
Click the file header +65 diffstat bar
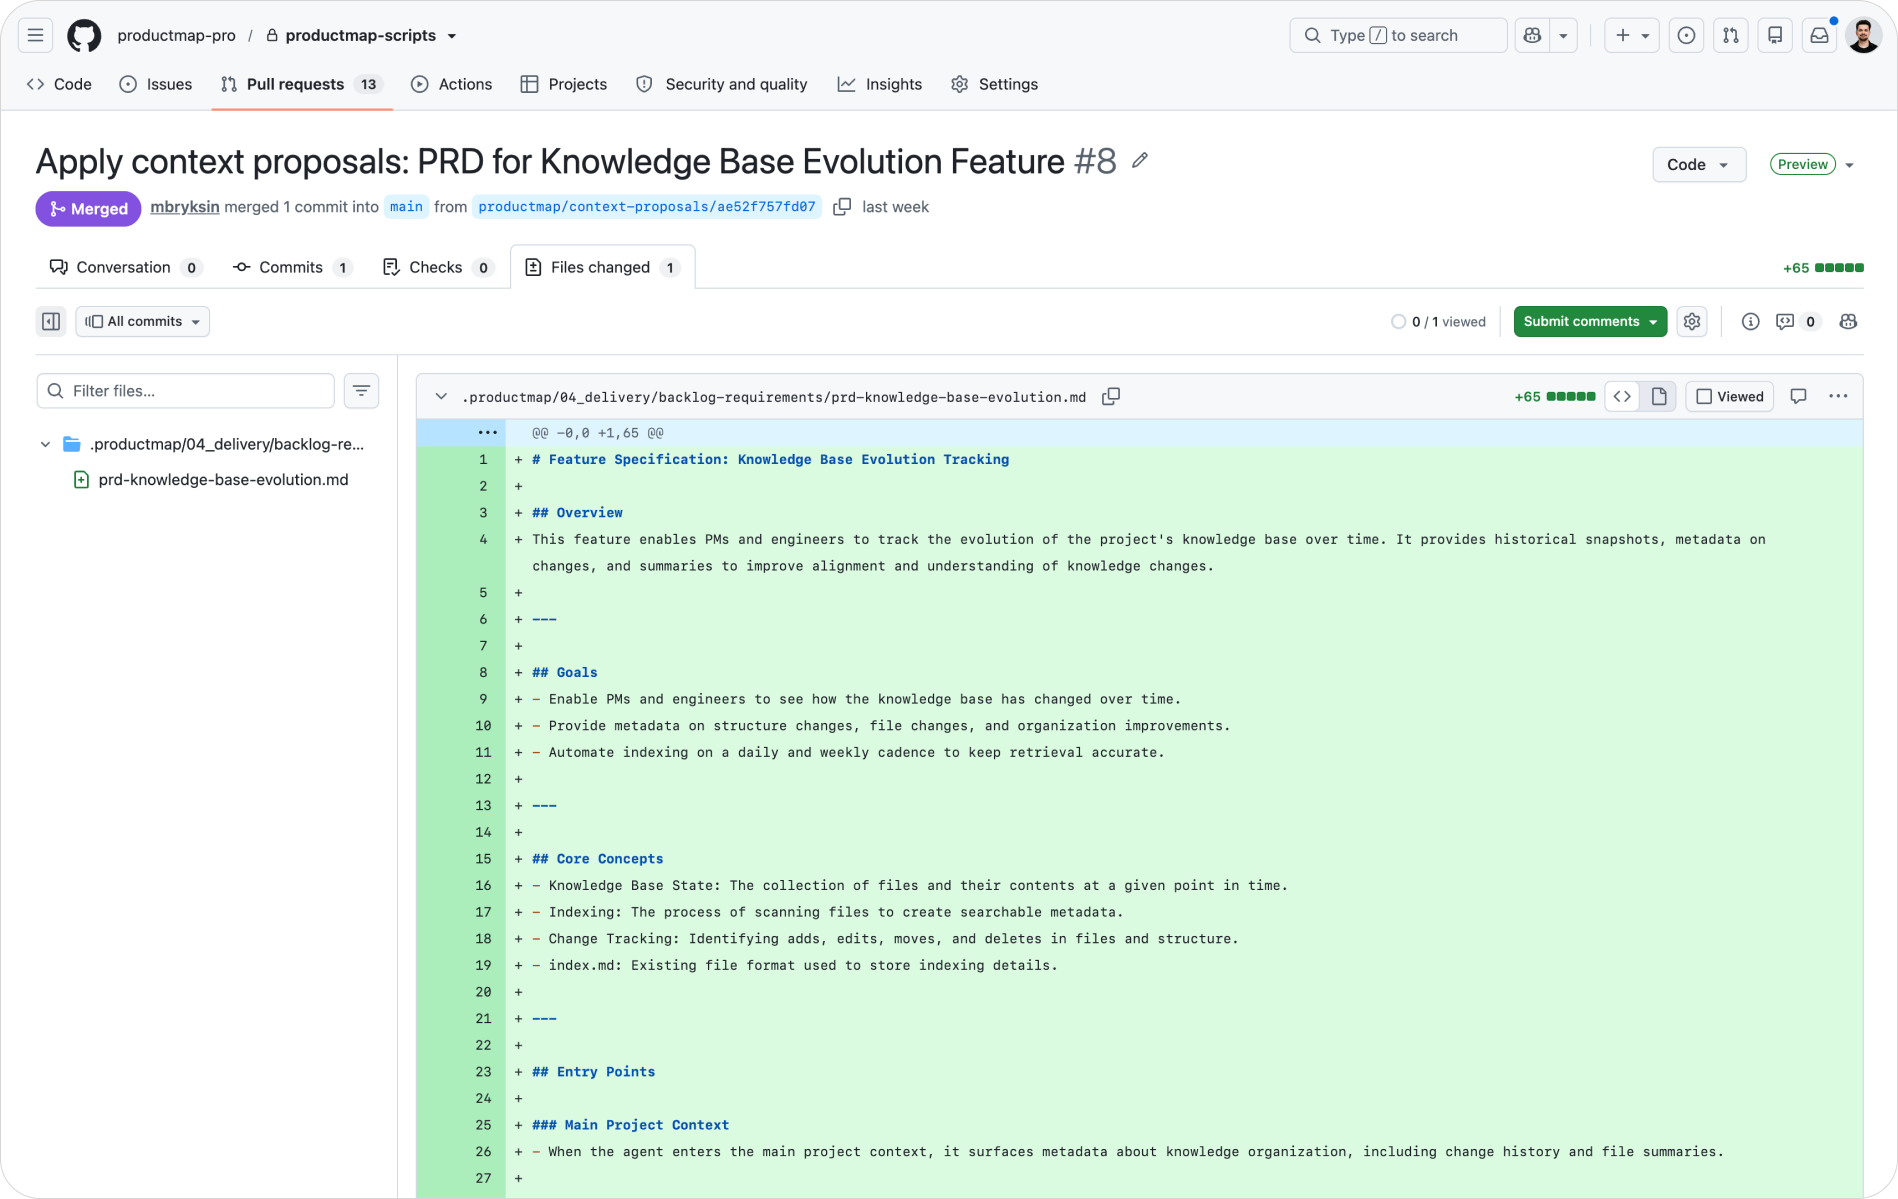(1555, 397)
